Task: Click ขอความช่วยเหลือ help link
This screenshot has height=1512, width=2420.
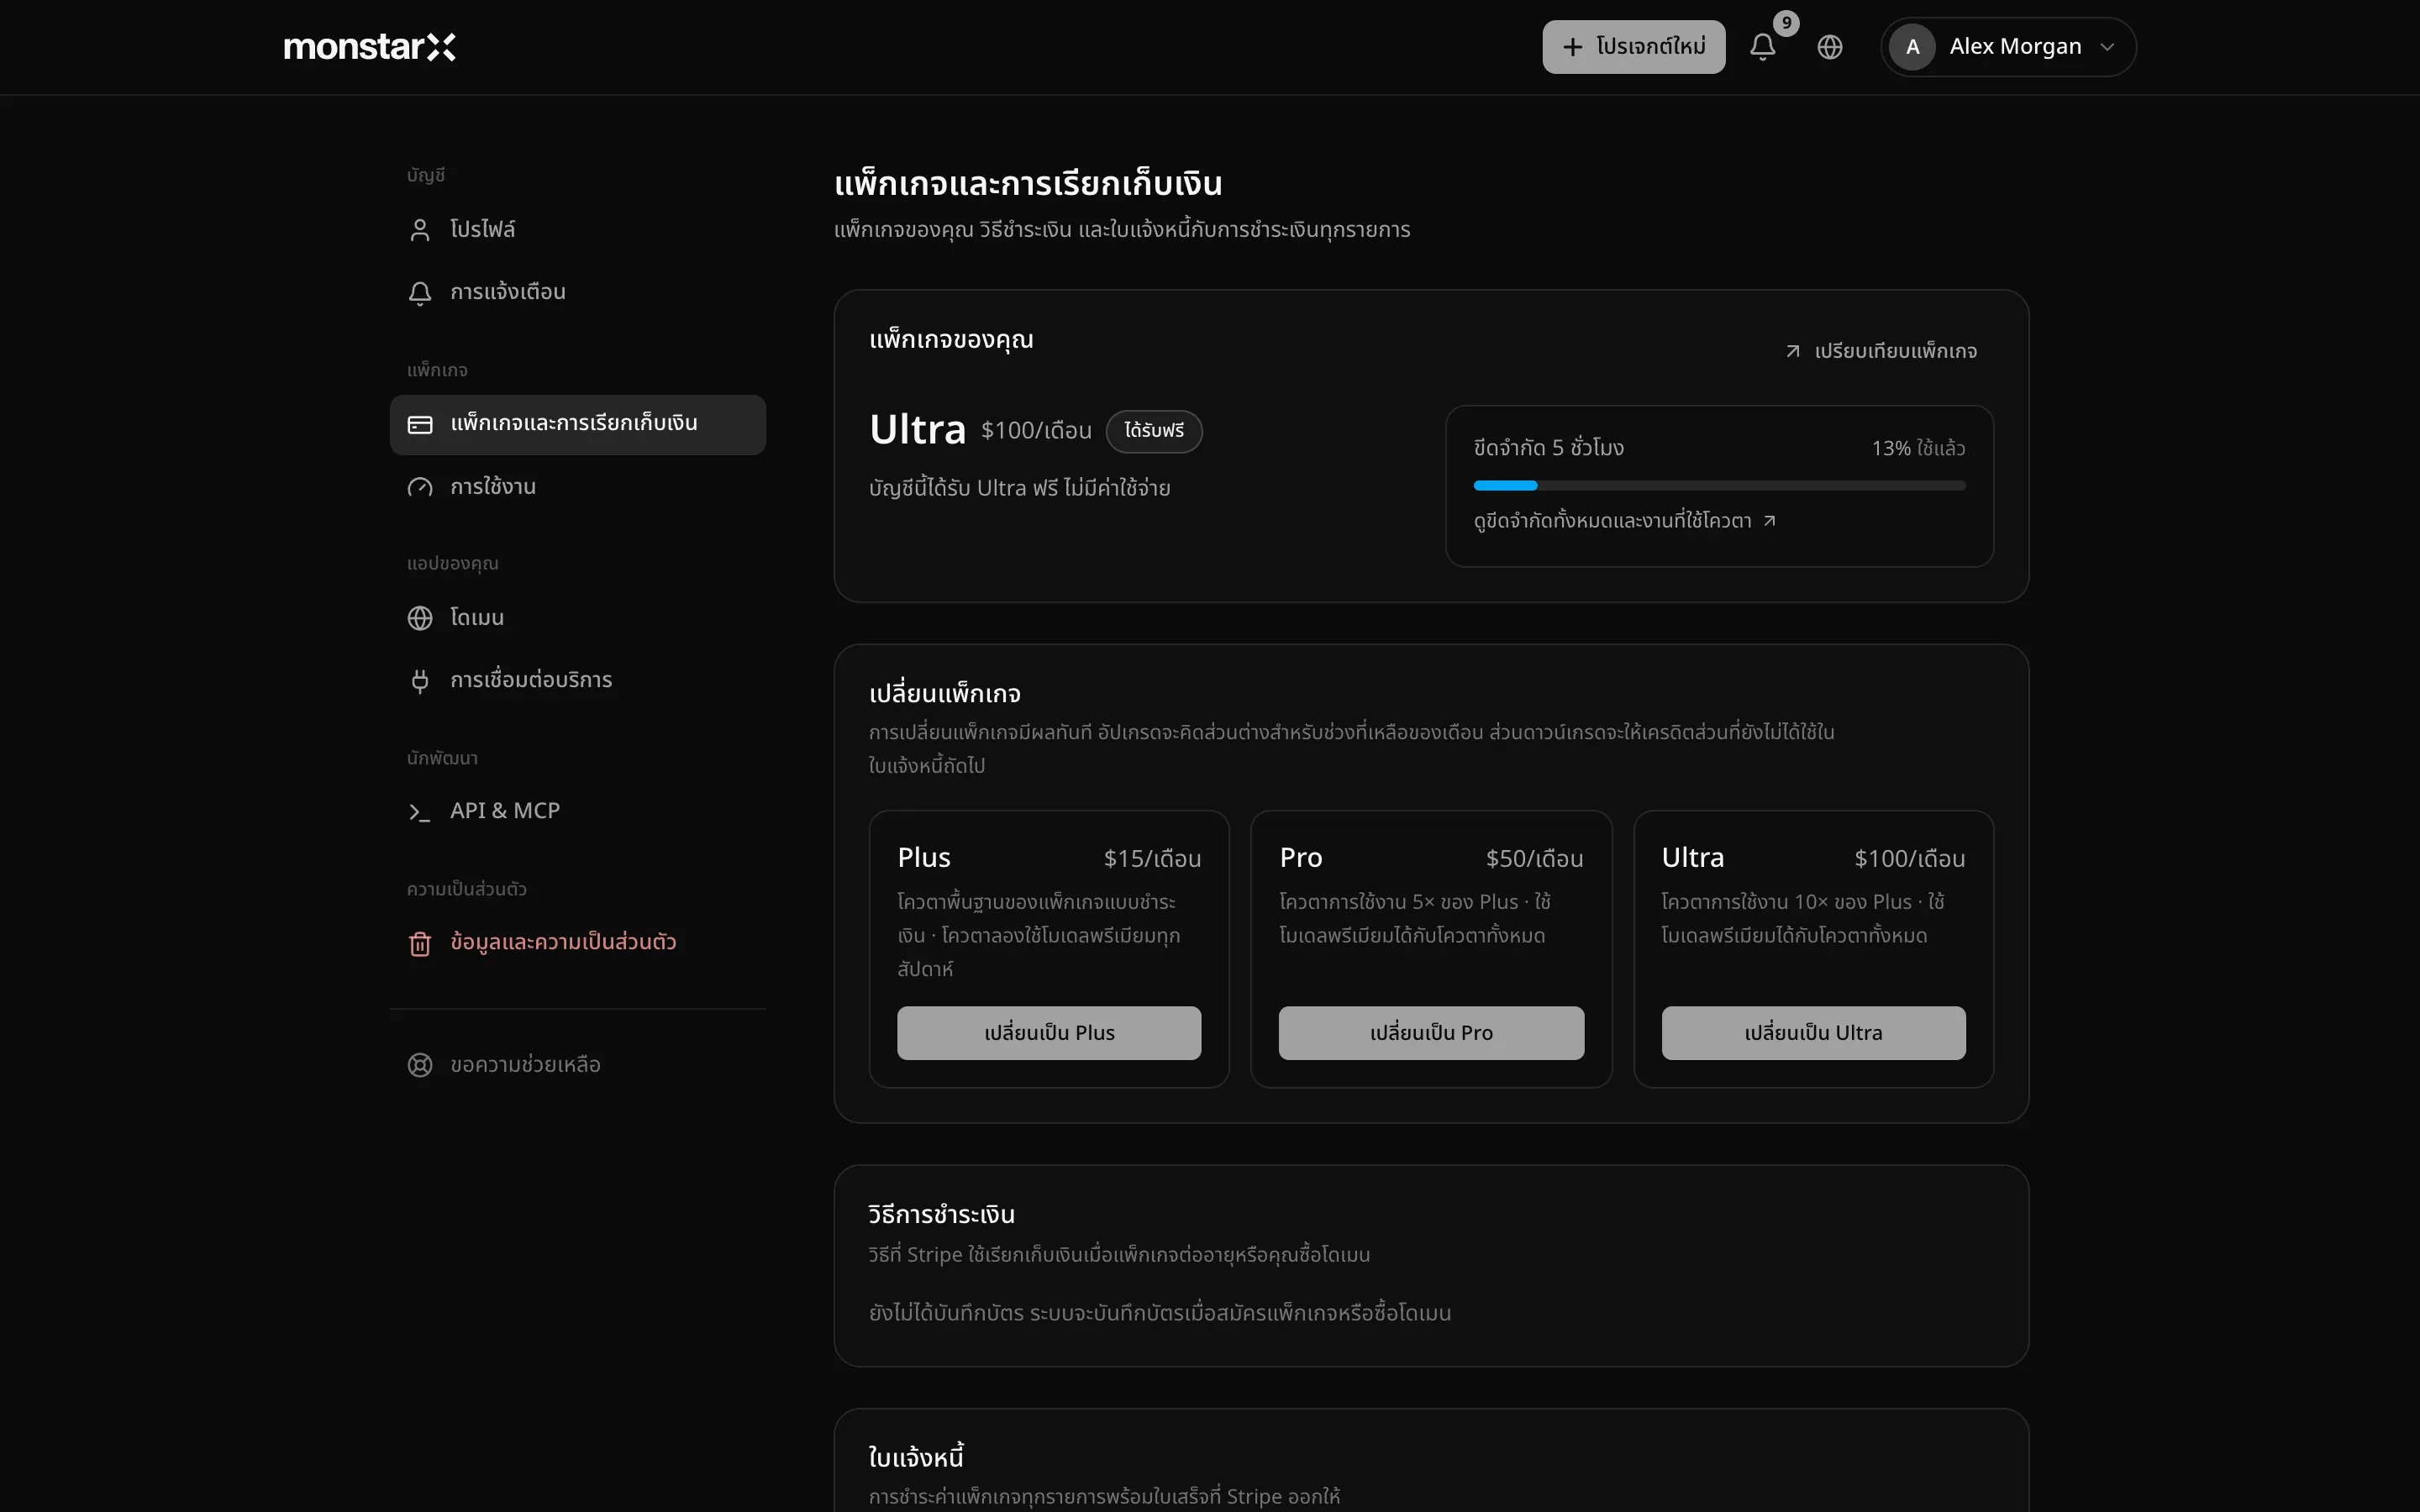Action: pyautogui.click(x=578, y=1065)
